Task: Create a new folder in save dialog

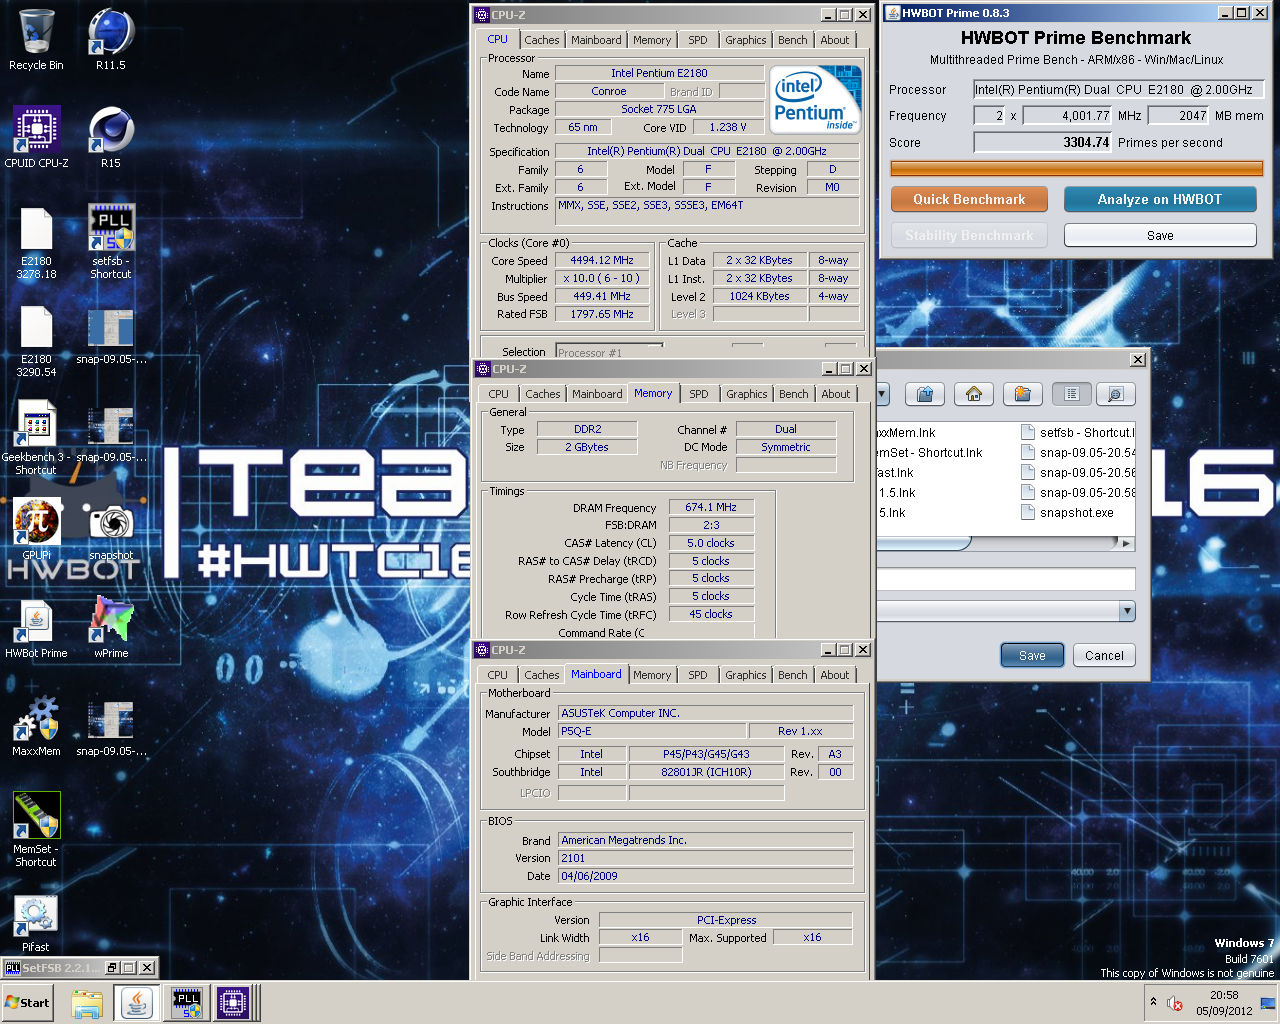Action: pyautogui.click(x=1022, y=394)
